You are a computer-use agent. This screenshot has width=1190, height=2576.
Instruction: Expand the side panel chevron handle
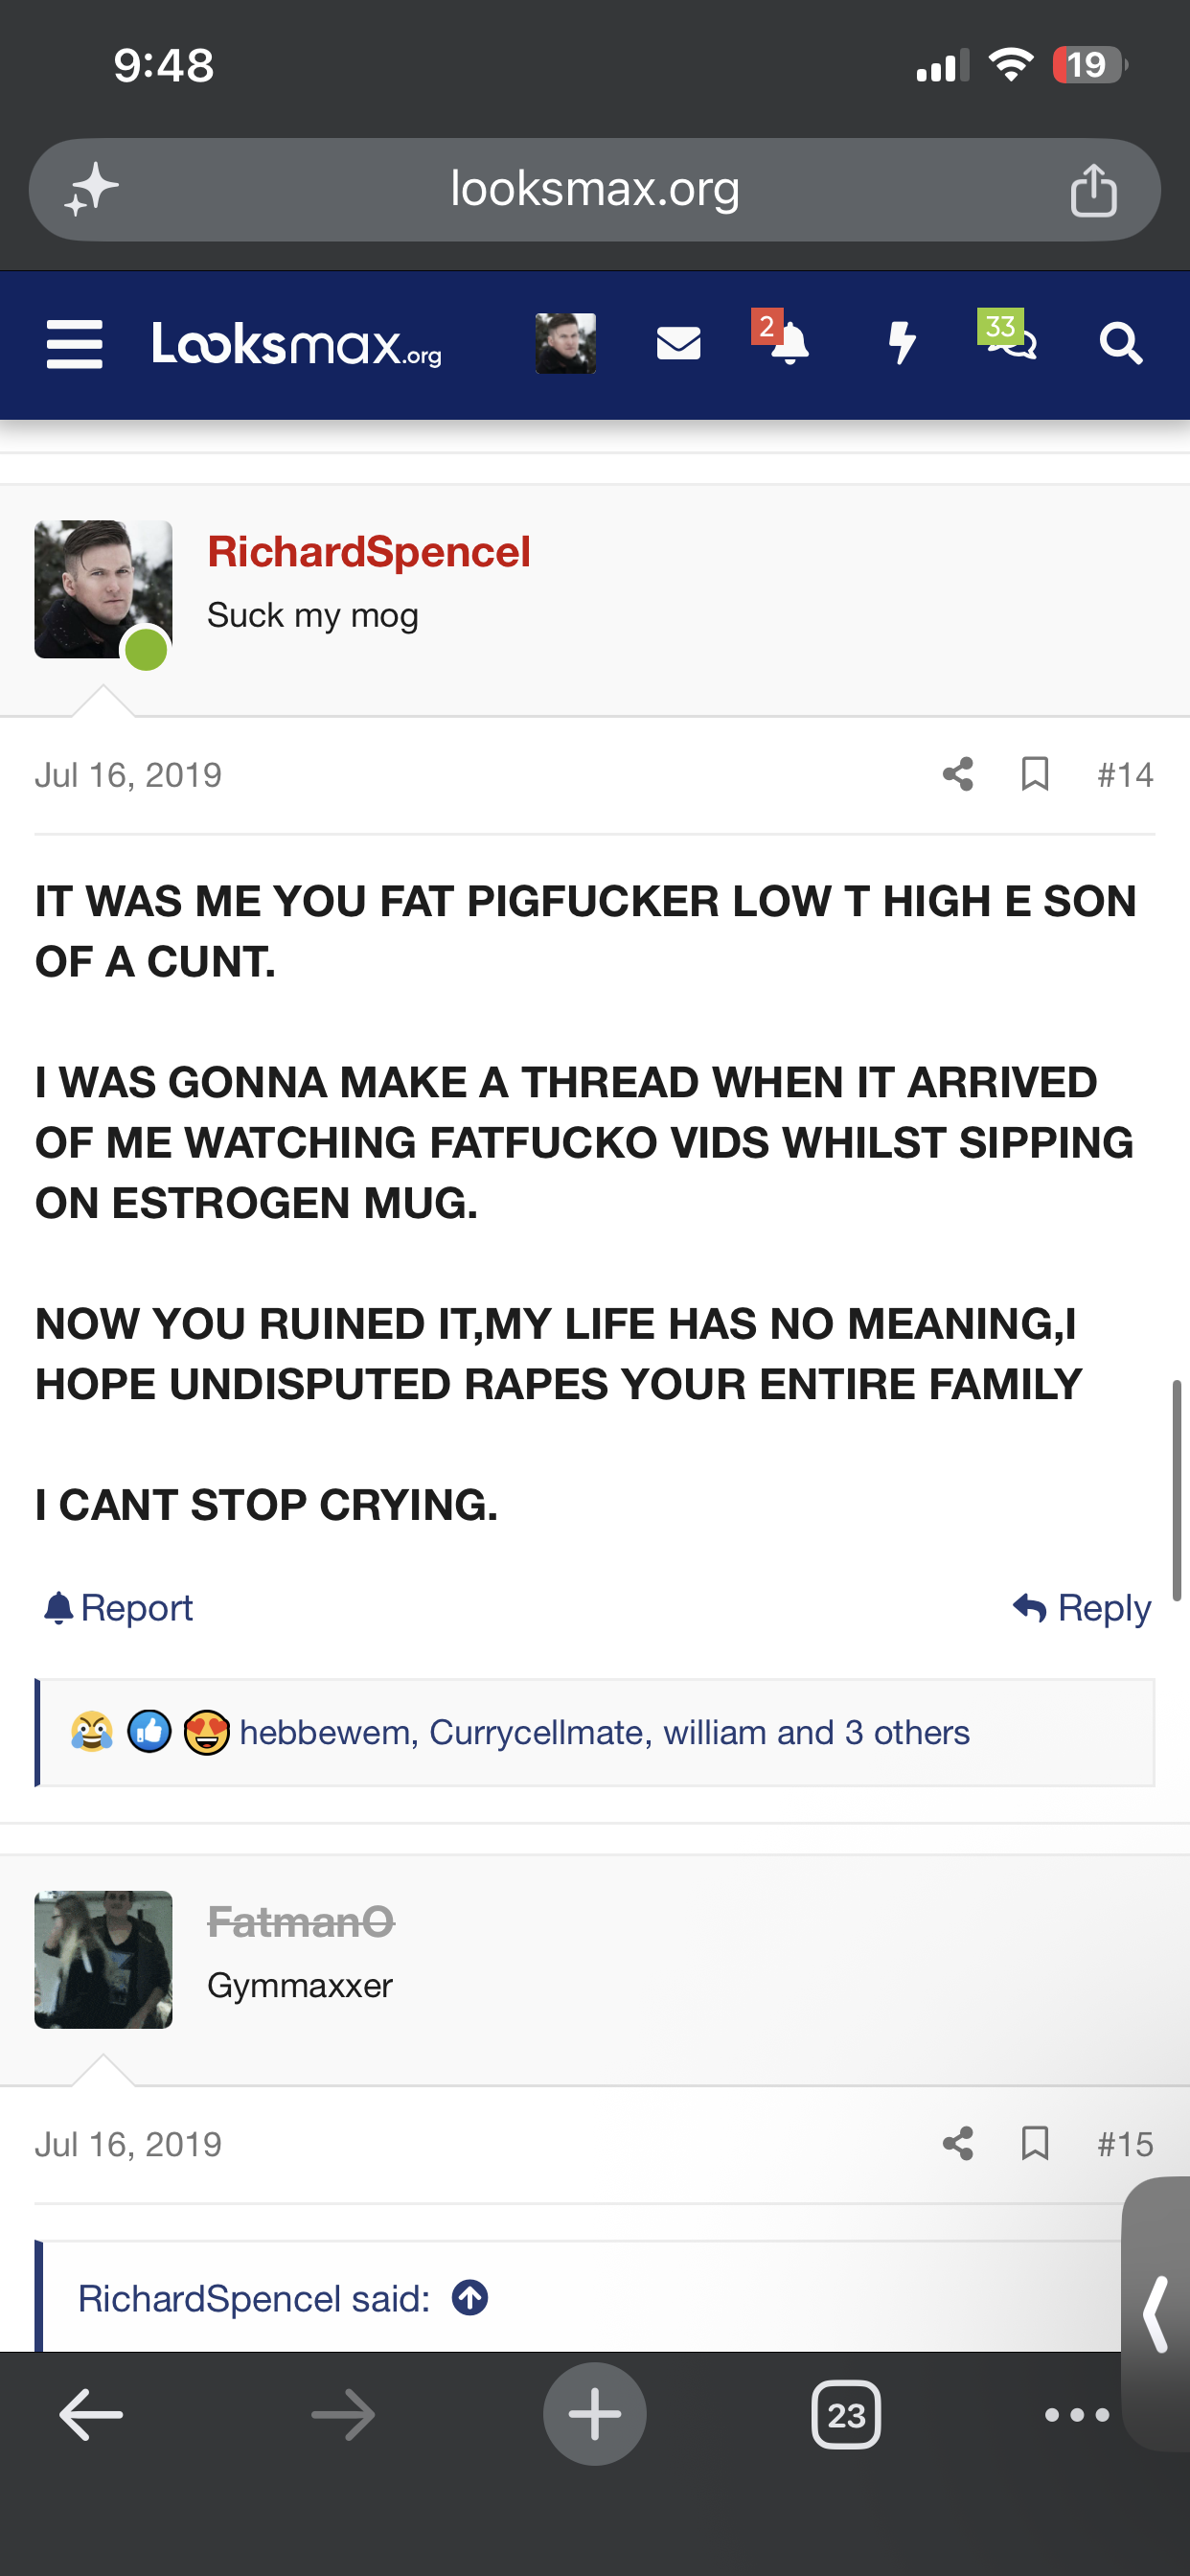(1156, 2314)
